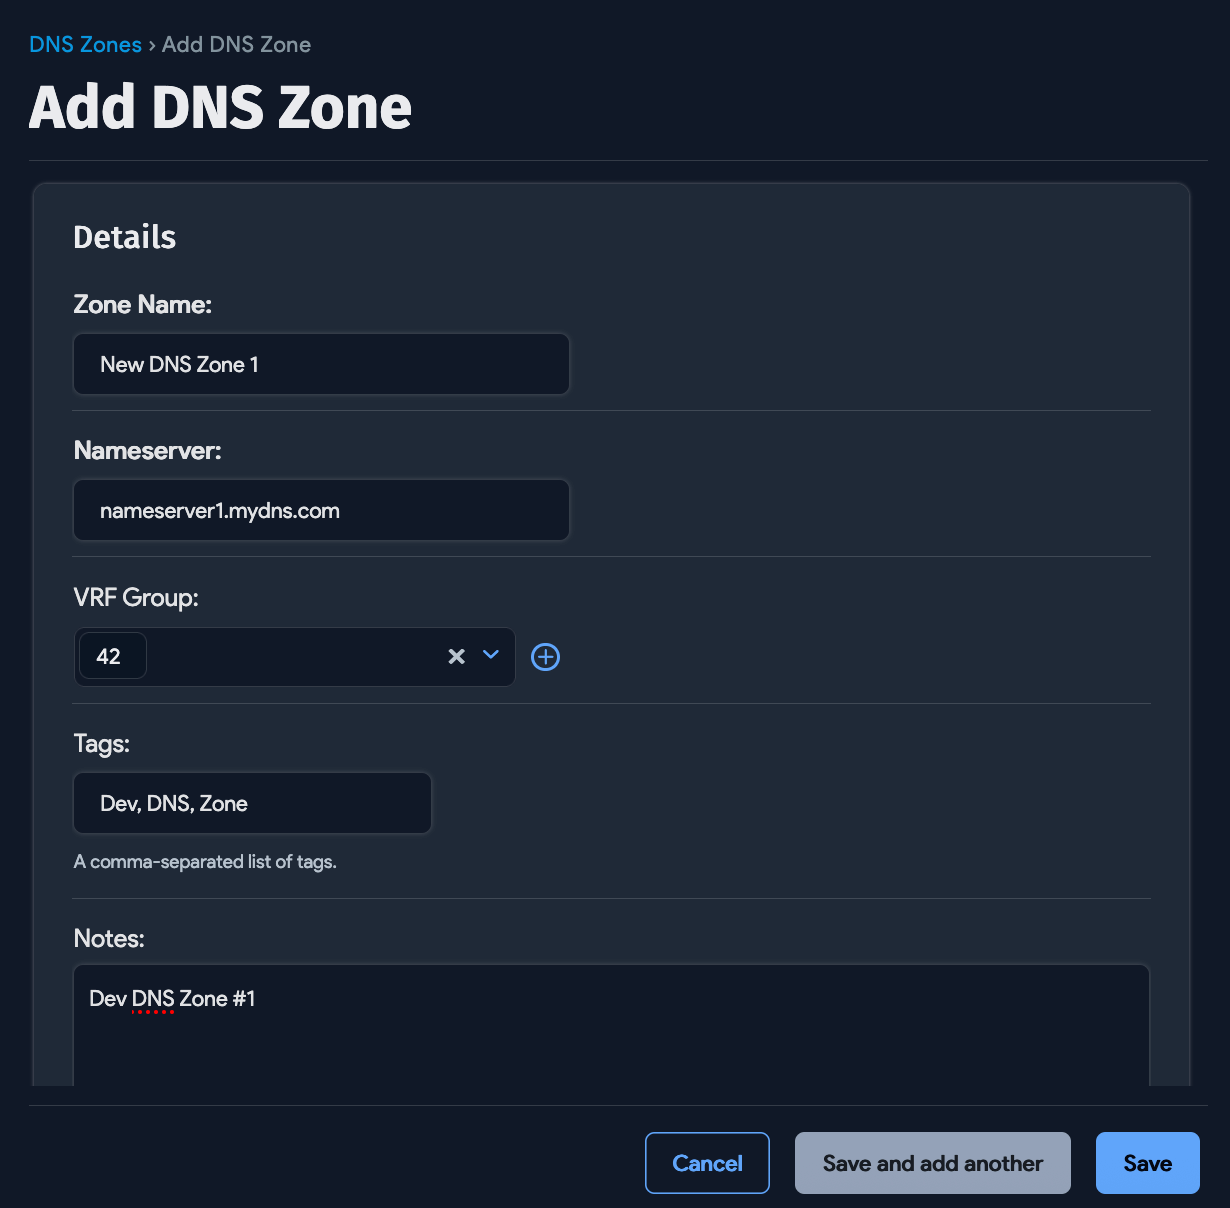Click the Add DNS Zone breadcrumb label
Screen dimensions: 1230x1208
coord(236,44)
